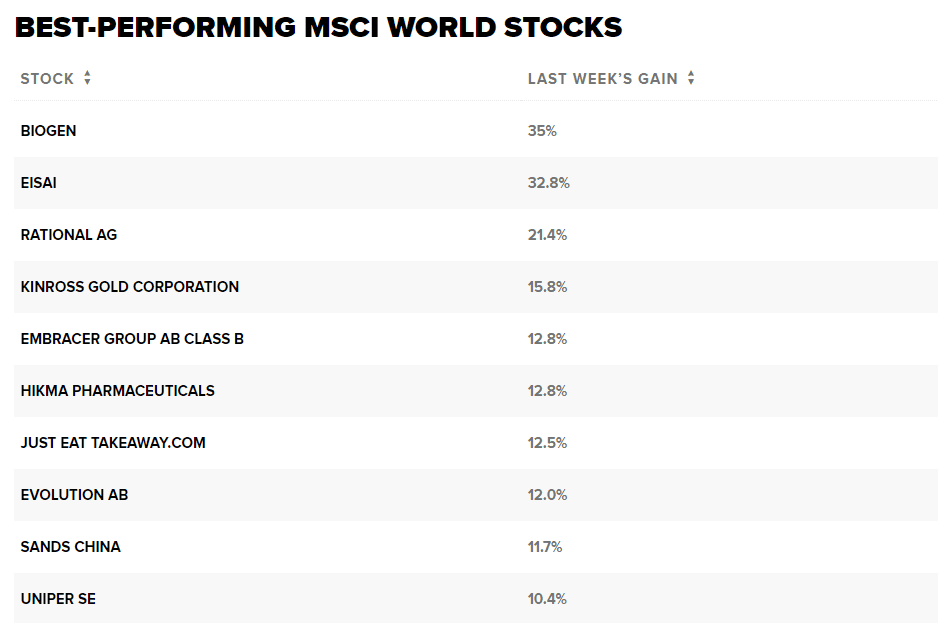938x623 pixels.
Task: Click the STOCK column header label
Action: point(47,79)
